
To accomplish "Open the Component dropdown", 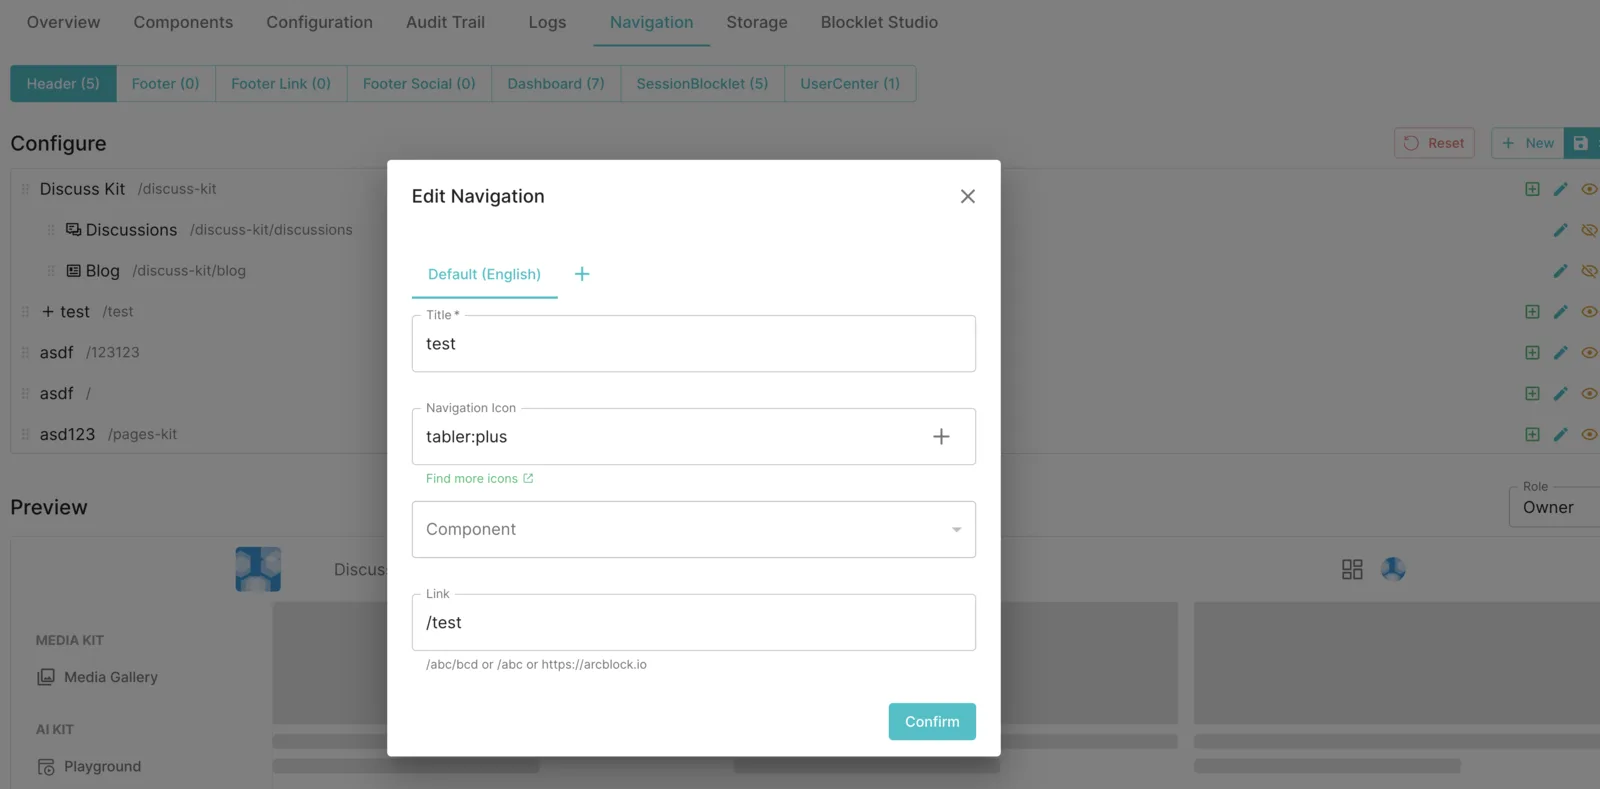I will click(694, 529).
